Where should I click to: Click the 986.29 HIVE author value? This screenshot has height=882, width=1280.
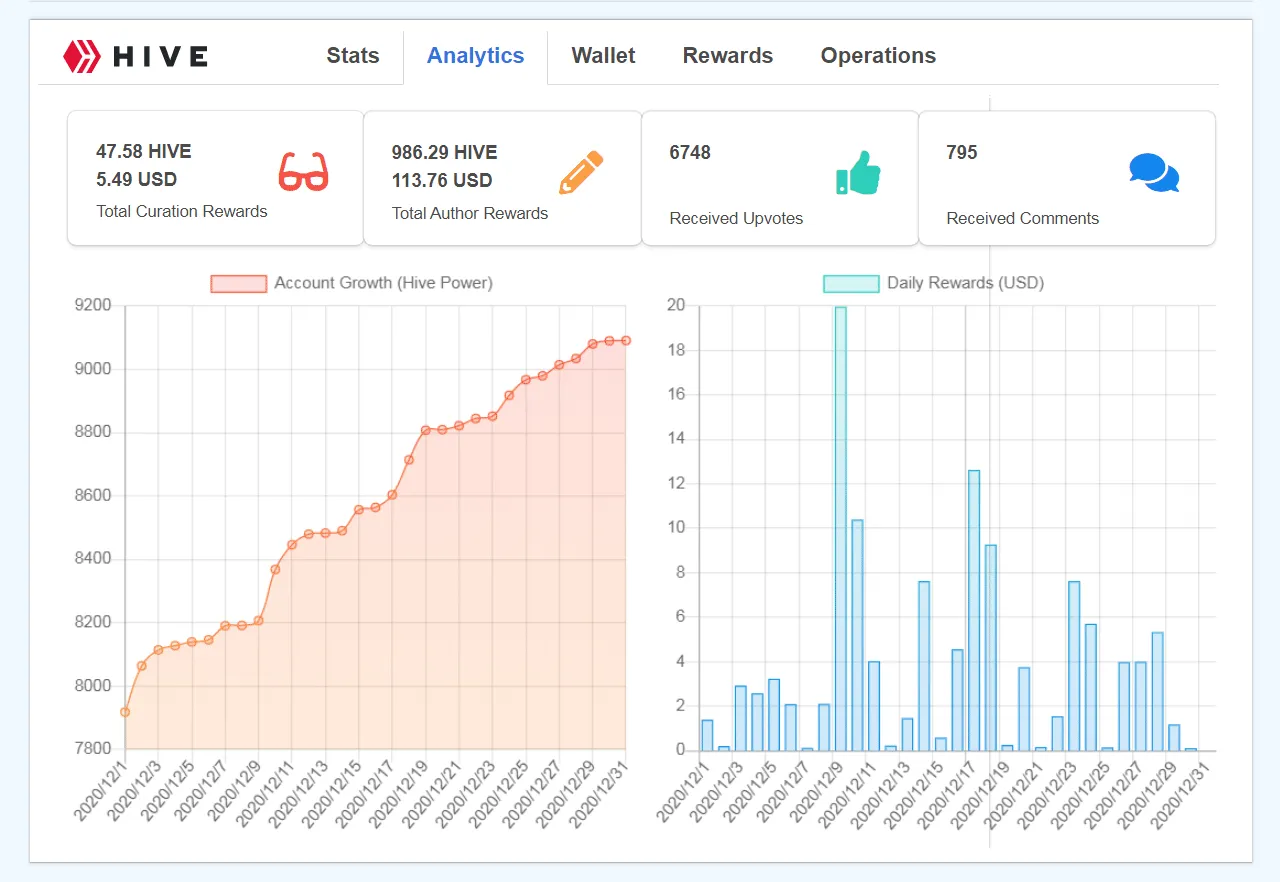(x=444, y=152)
